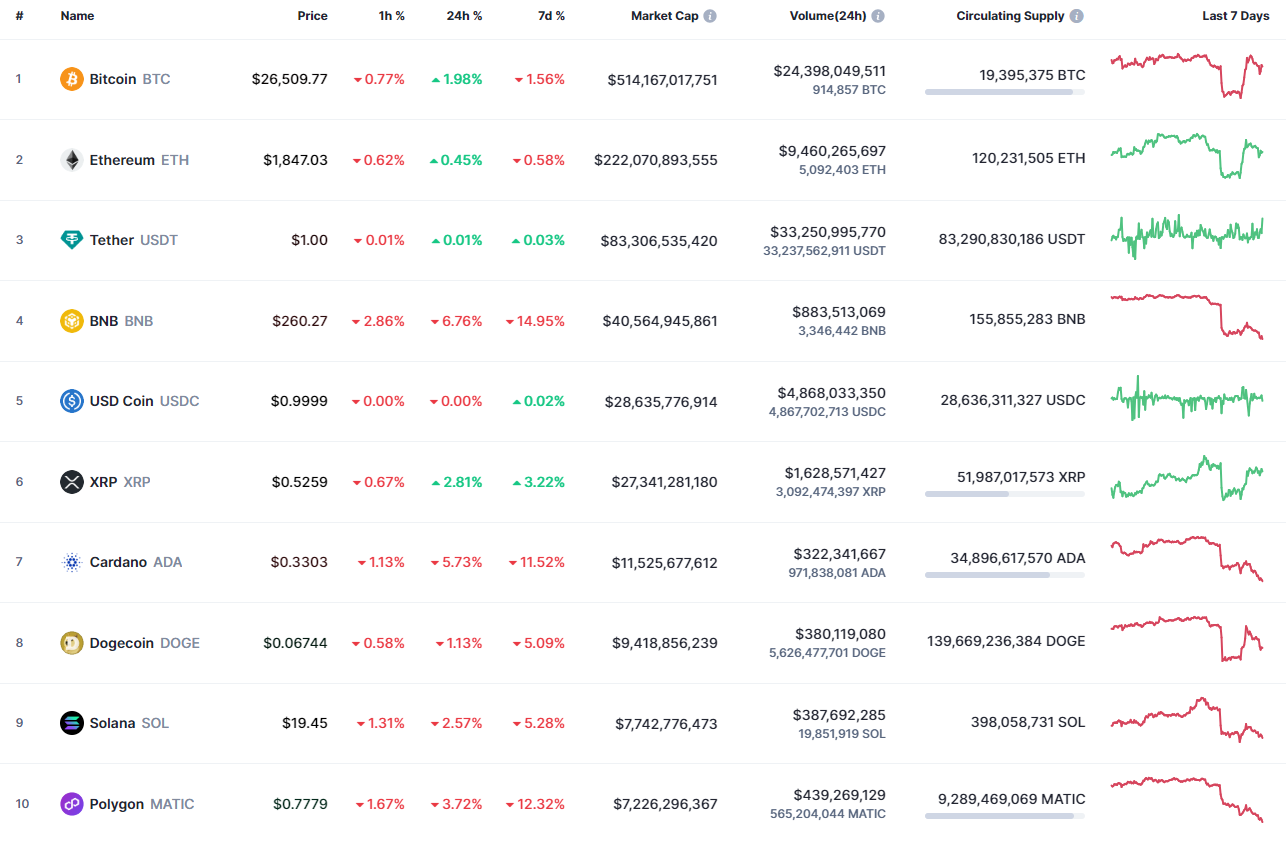
Task: Open the Market Cap info tooltip icon
Action: (x=710, y=15)
